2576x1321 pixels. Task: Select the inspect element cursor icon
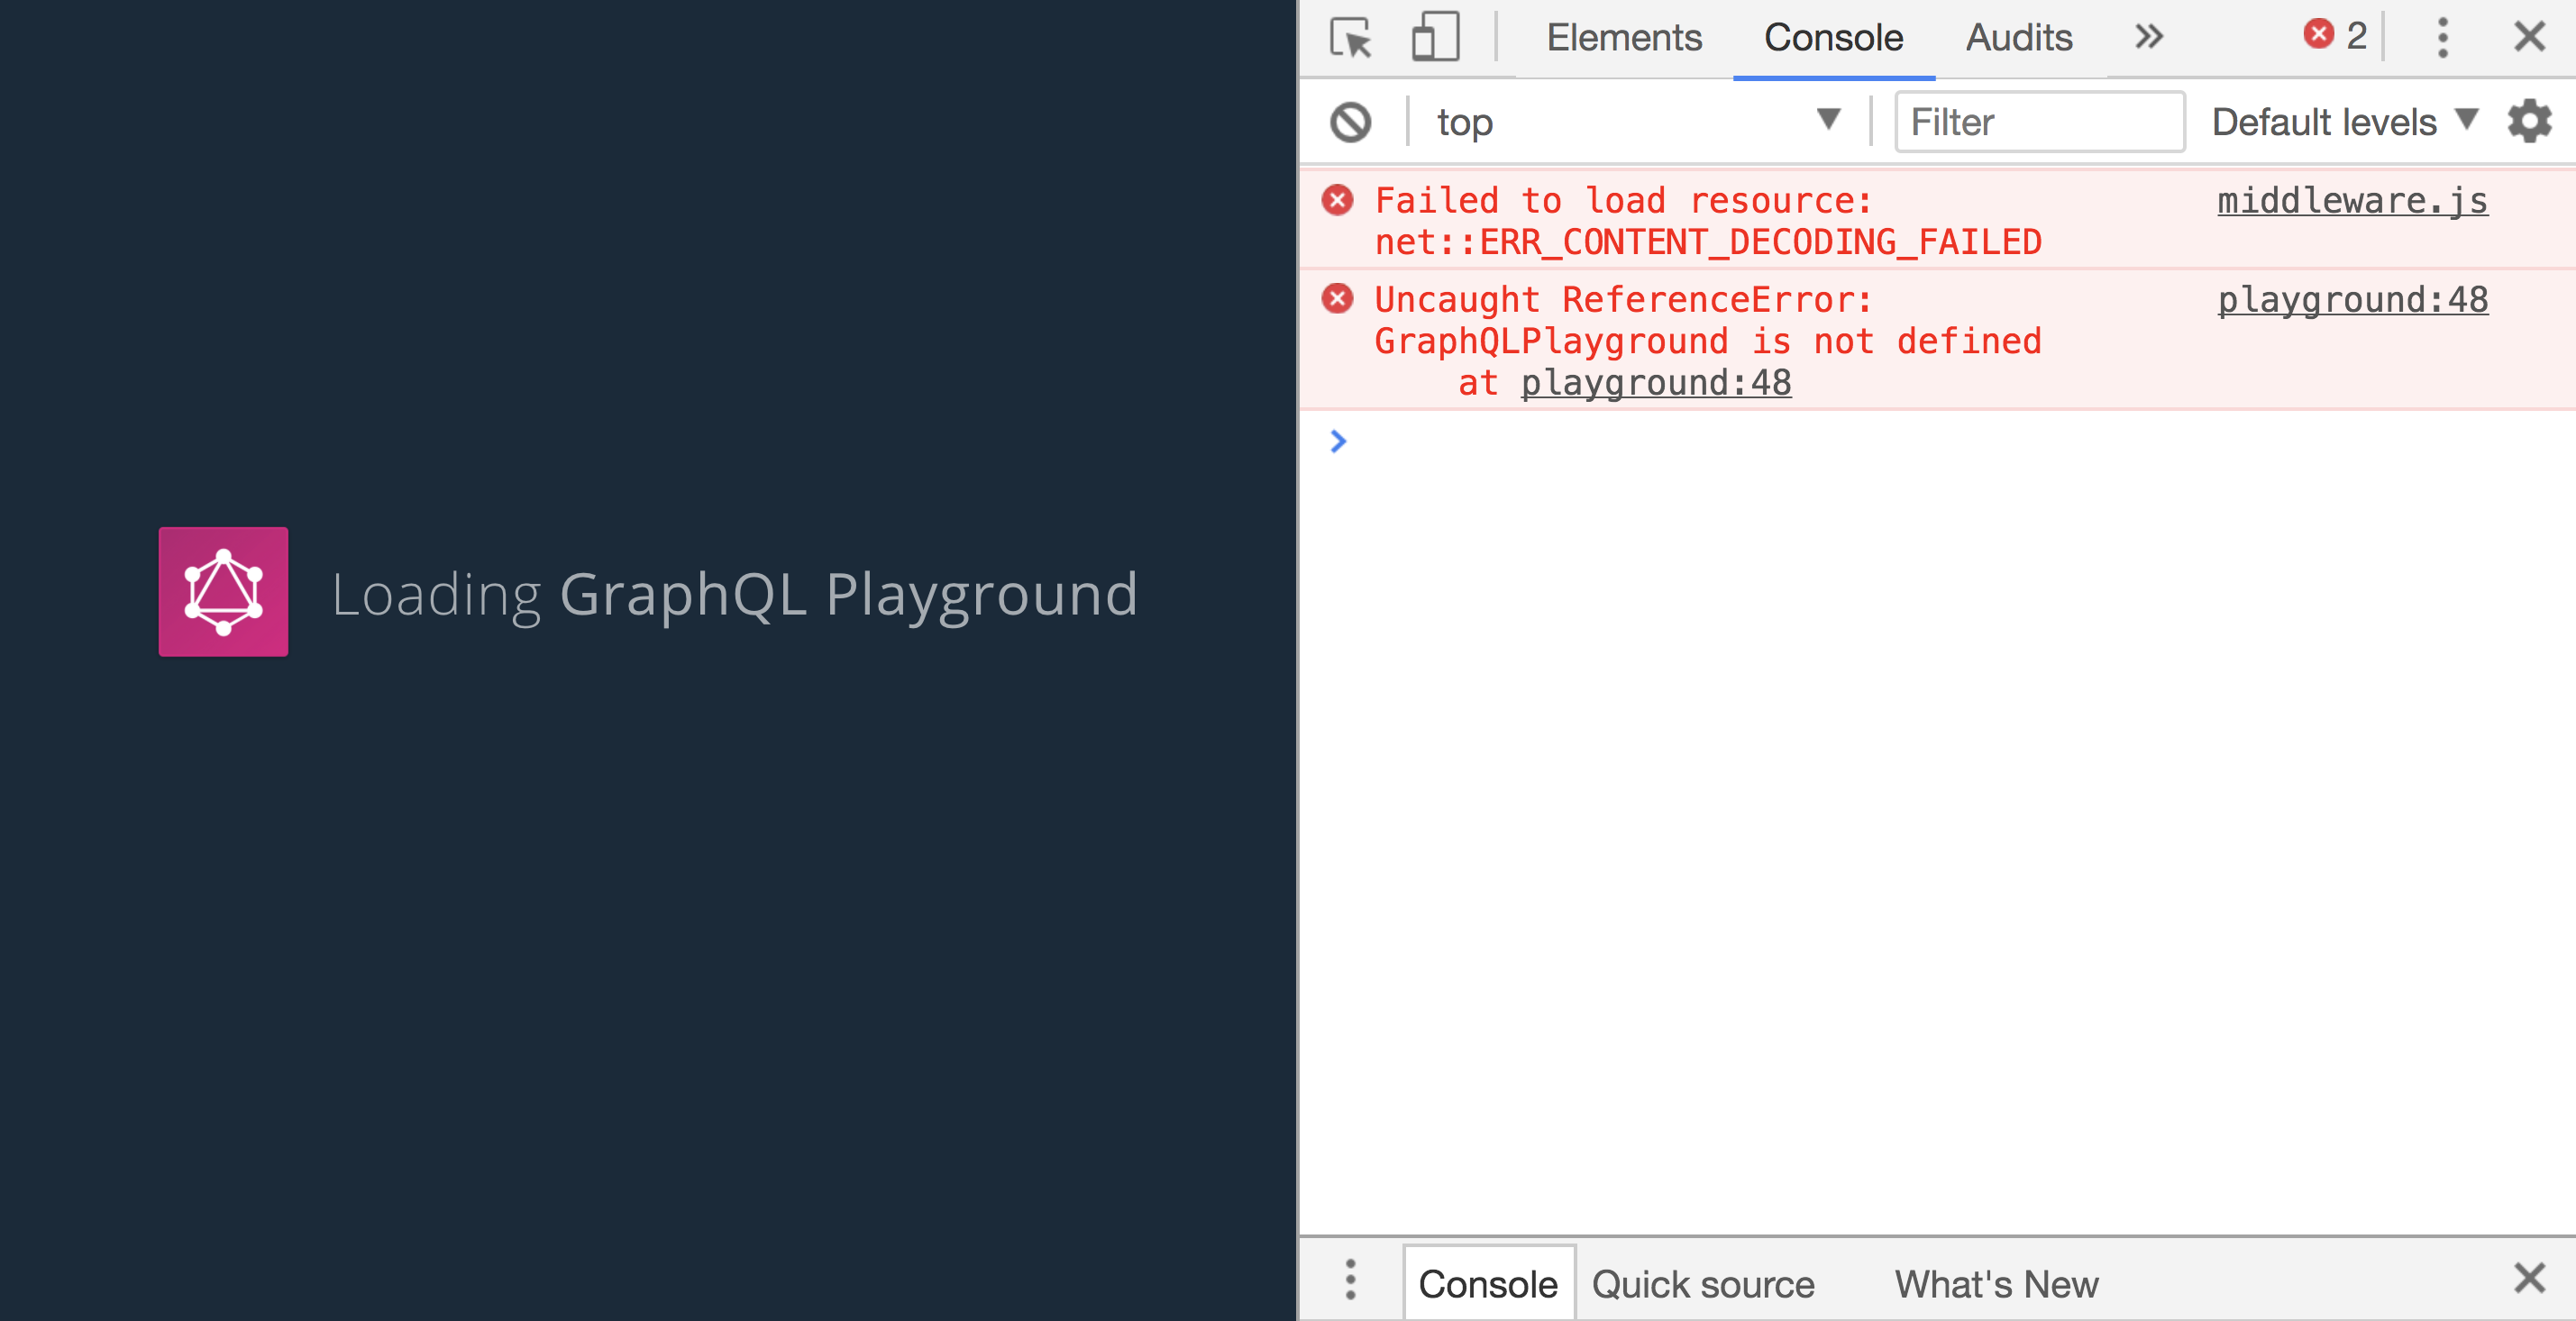pos(1350,37)
